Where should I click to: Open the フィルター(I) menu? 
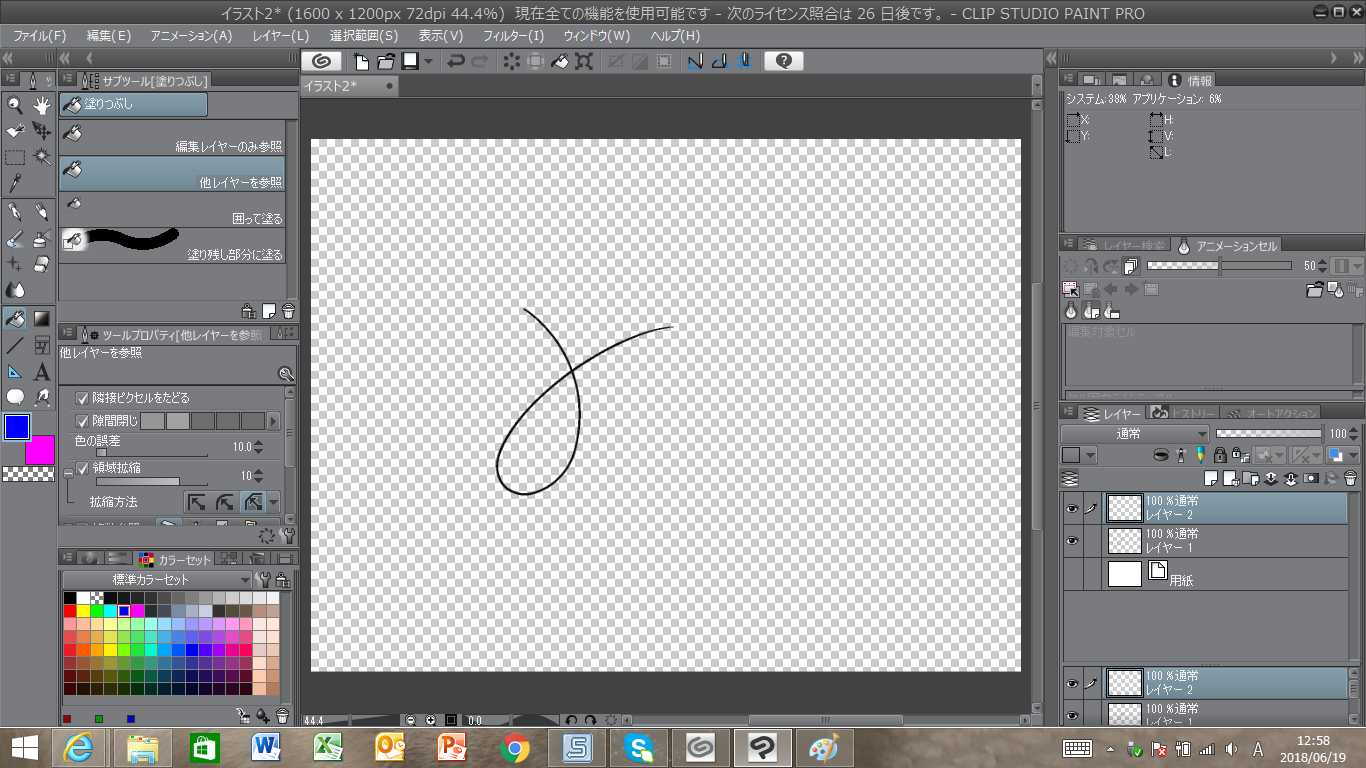tap(513, 35)
